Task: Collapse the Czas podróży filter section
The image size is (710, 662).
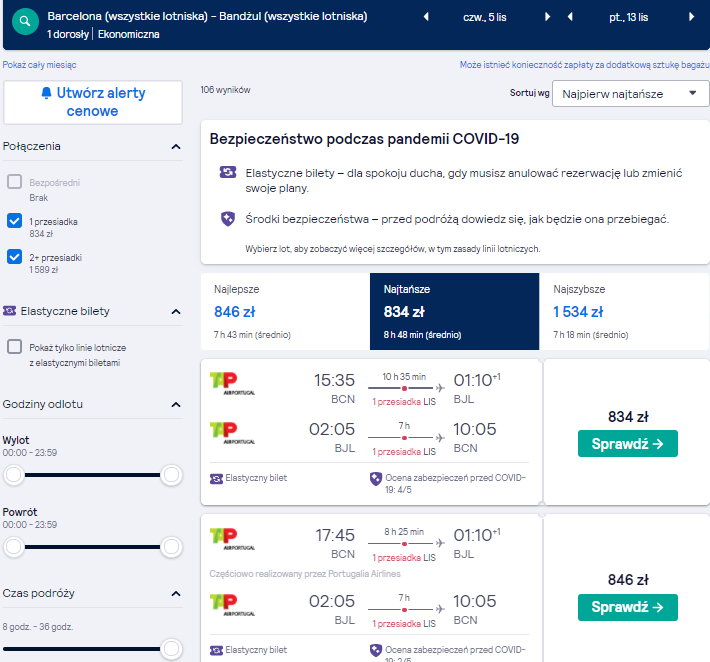Action: click(x=176, y=594)
